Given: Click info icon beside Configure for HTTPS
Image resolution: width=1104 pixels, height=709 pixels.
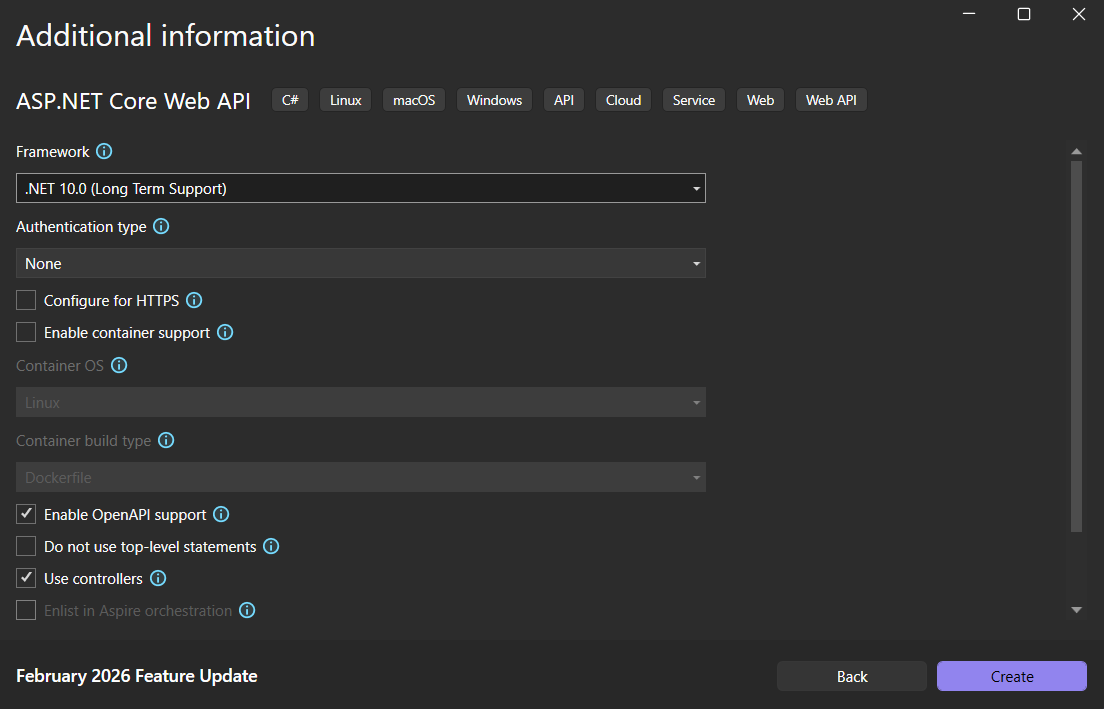Looking at the screenshot, I should click(195, 300).
